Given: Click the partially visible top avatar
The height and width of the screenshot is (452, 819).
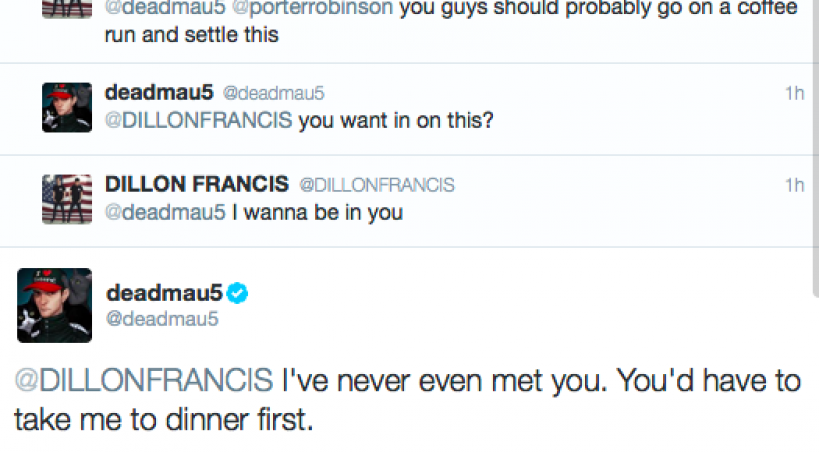Looking at the screenshot, I should tap(67, 8).
